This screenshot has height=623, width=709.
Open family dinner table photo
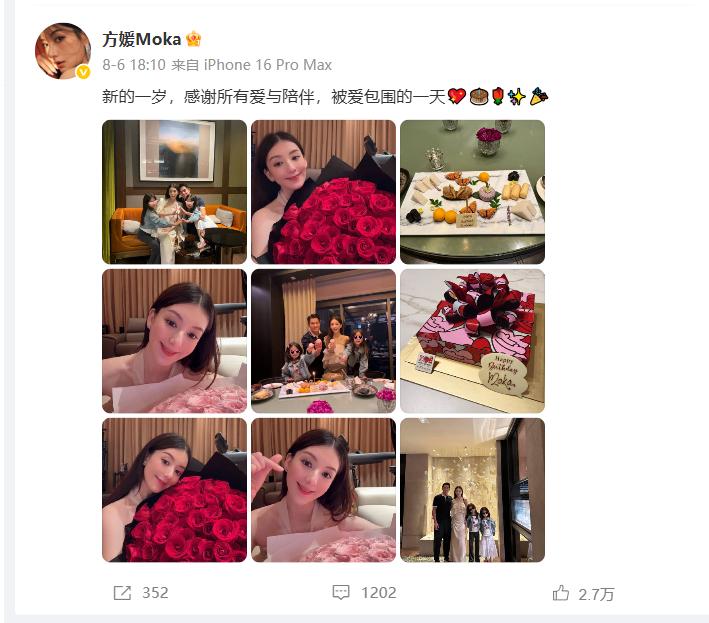tap(323, 341)
